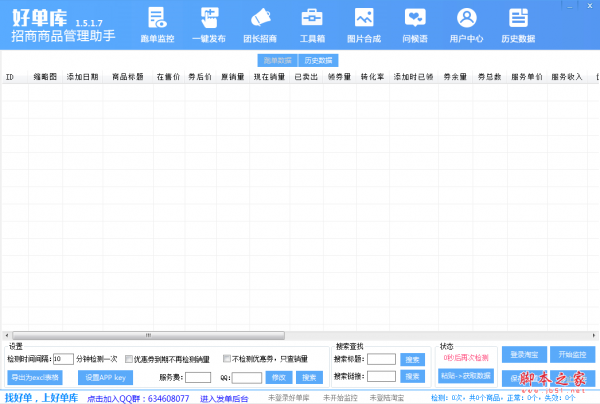Click 未开始监控 status text
This screenshot has width=600, height=404.
click(340, 398)
